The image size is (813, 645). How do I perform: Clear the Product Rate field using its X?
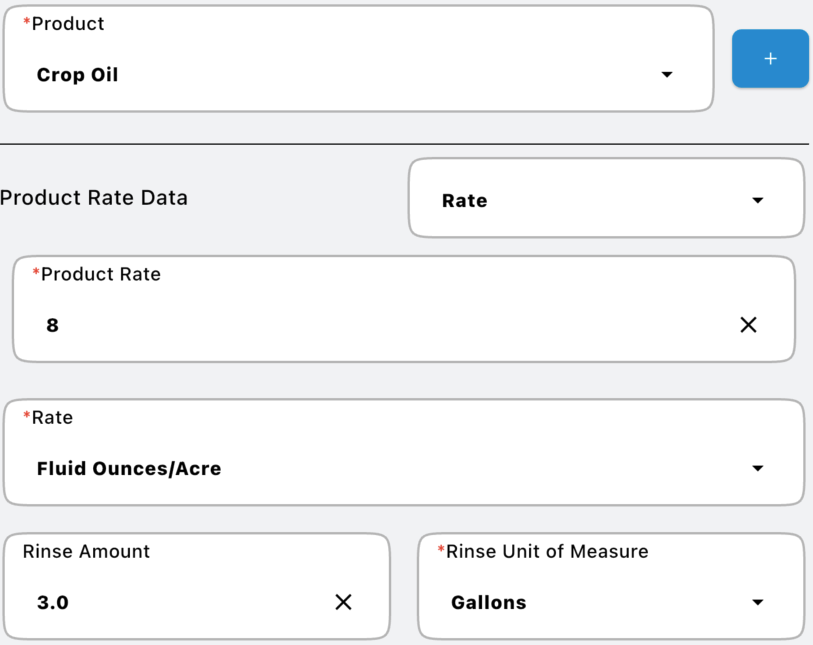[748, 325]
